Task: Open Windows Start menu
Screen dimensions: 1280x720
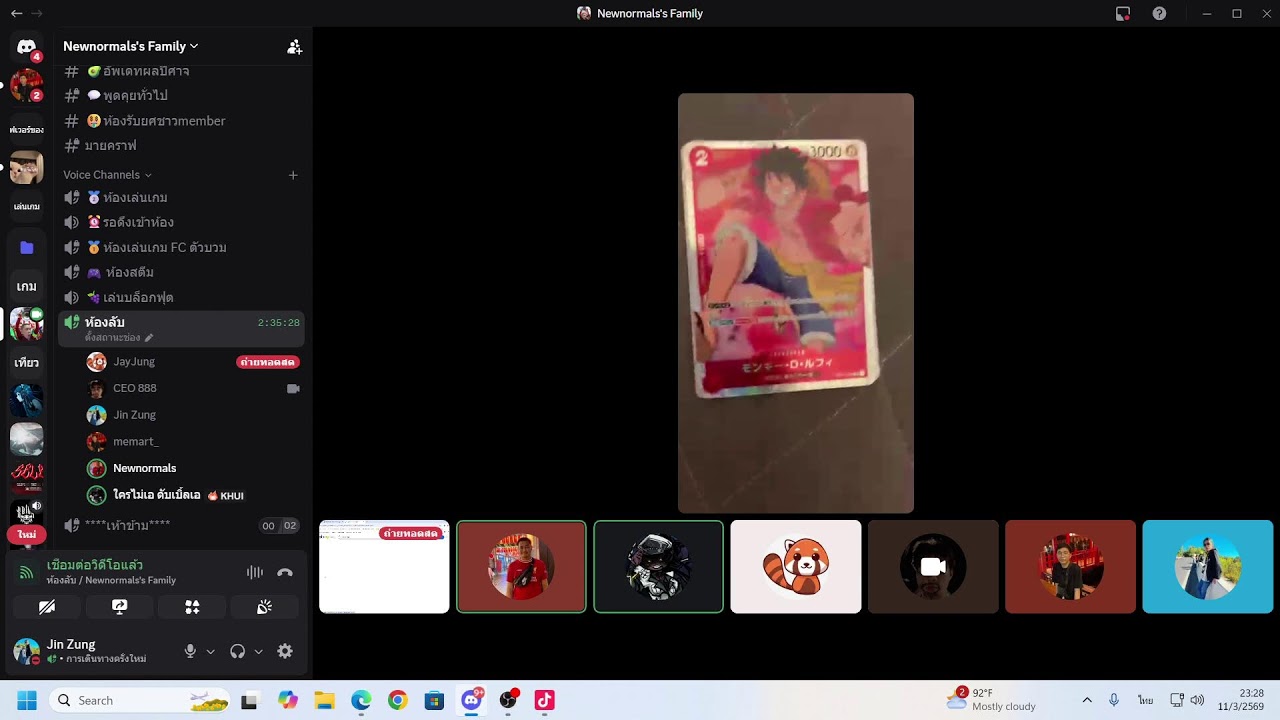Action: [27, 700]
